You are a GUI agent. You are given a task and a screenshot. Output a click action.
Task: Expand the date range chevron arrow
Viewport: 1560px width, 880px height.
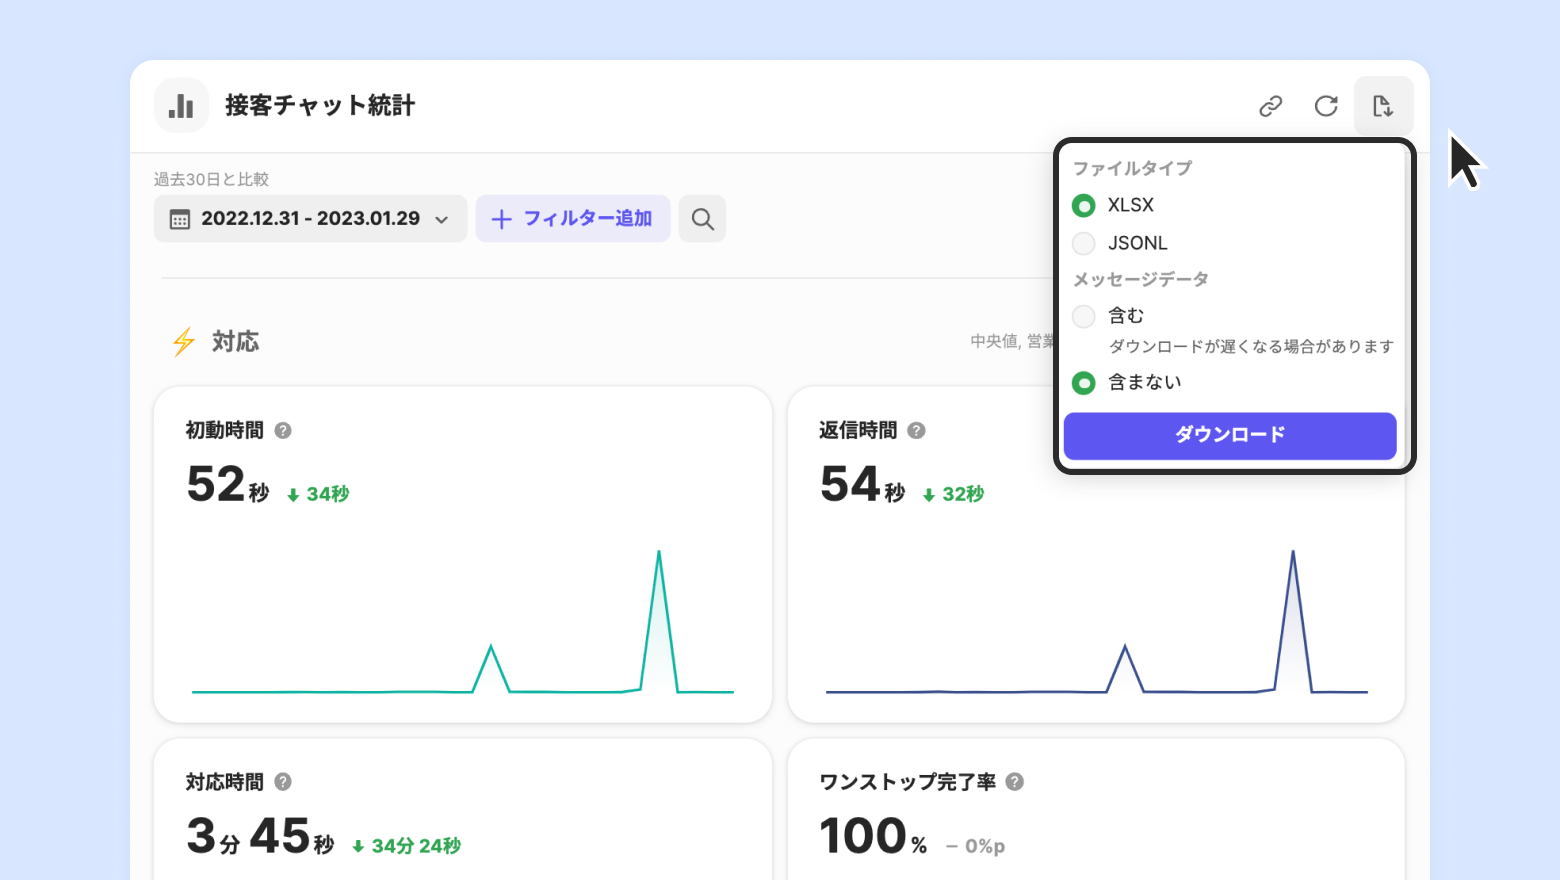click(x=442, y=220)
